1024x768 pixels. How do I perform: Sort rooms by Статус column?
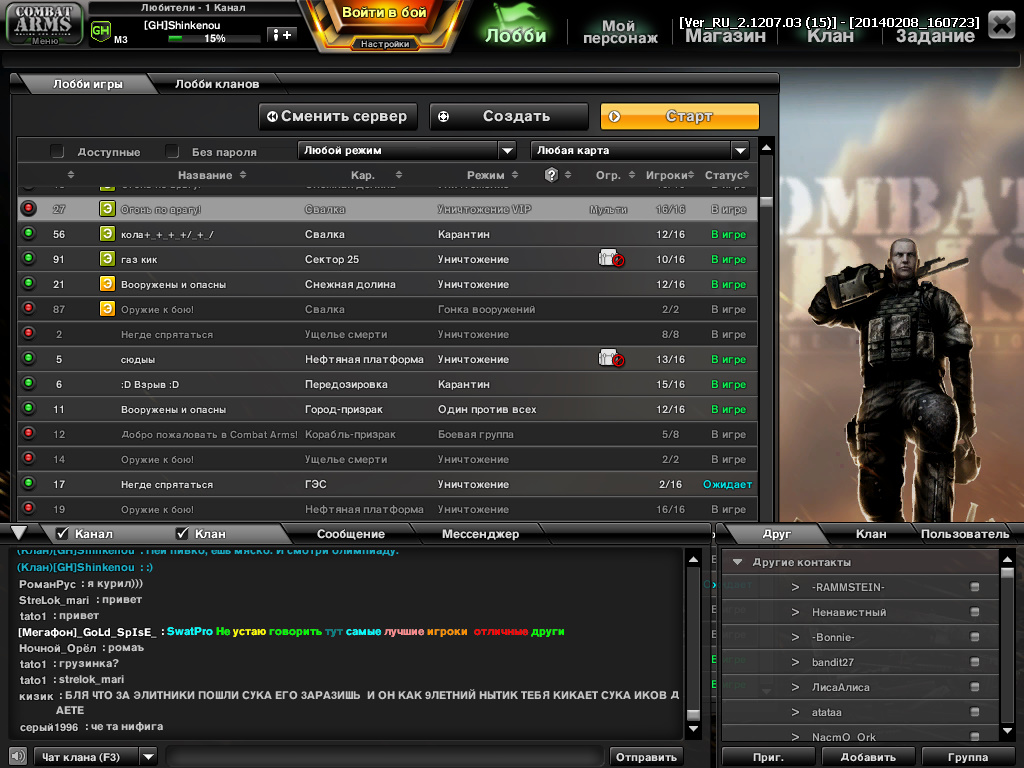point(727,175)
